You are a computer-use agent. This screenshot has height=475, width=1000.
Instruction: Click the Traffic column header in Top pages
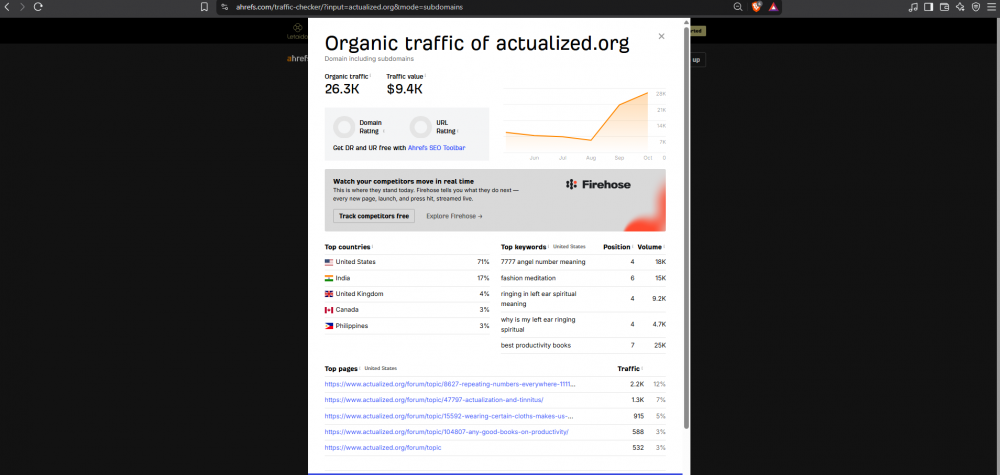(628, 369)
